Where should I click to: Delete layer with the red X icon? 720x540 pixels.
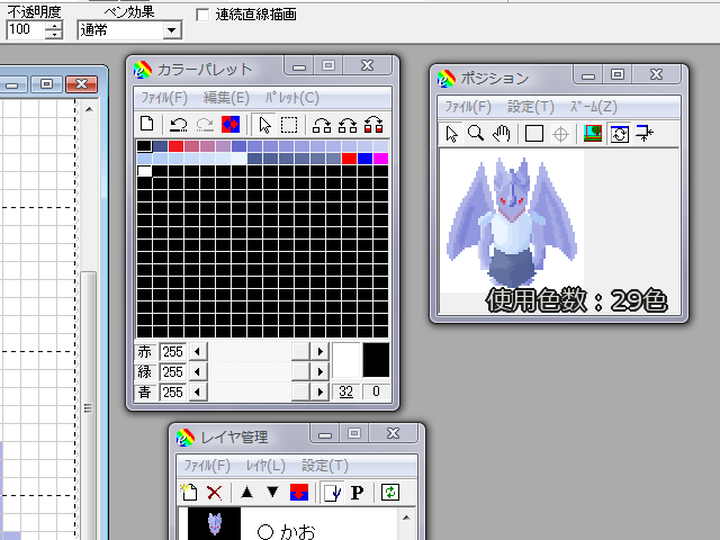point(214,493)
